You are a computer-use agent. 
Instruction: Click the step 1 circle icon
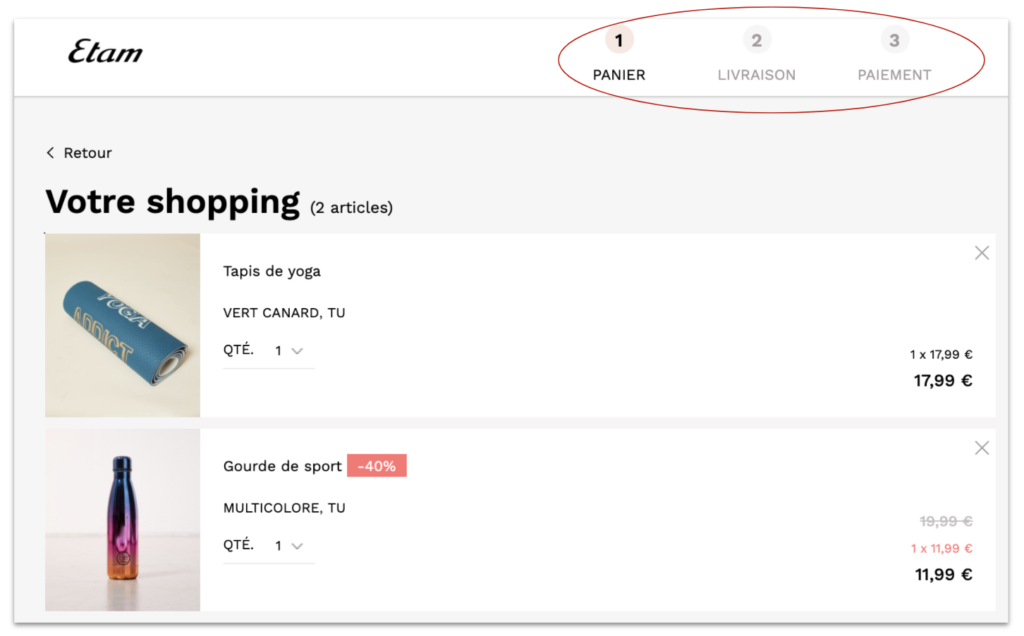(619, 41)
